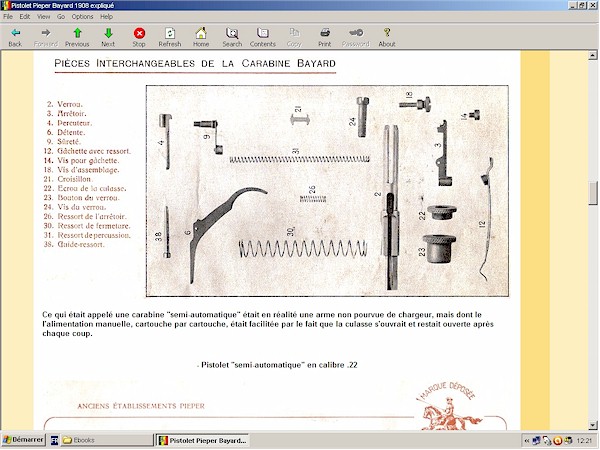
Task: Click the Next green down arrow
Action: coord(108,33)
